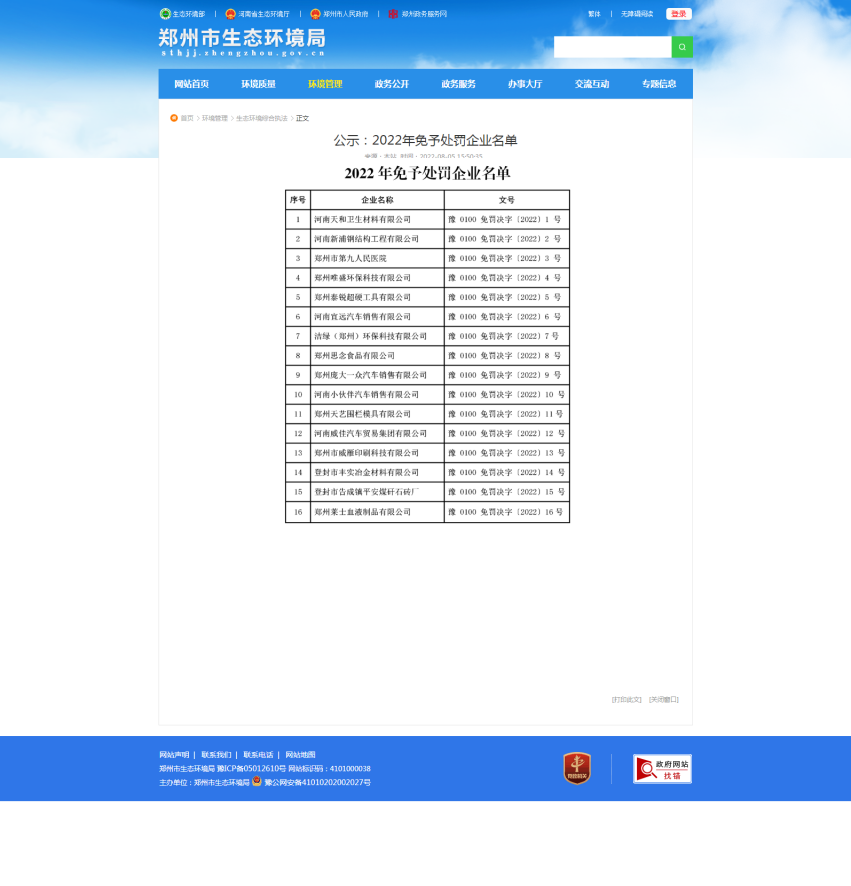This screenshot has width=851, height=886.
Task: Click the 郑州庞大一众汽车销售有限公司 cell
Action: tap(377, 375)
